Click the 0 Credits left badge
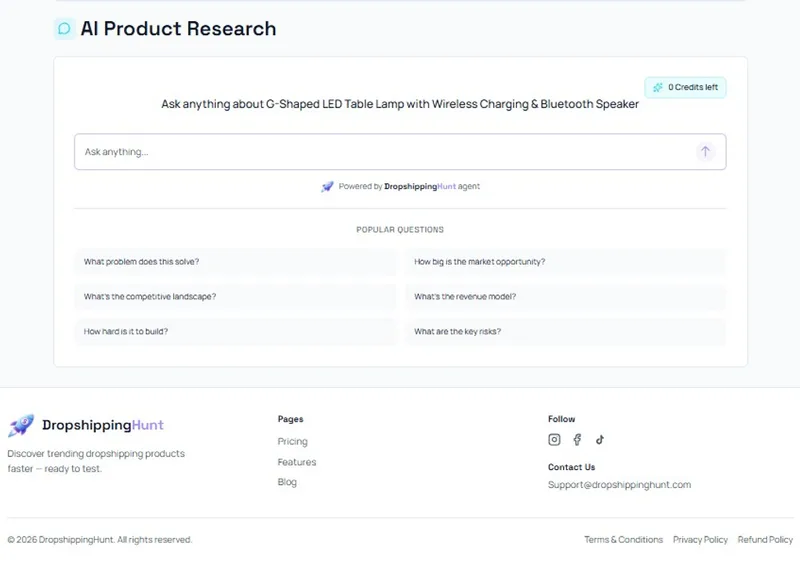Screen dimensions: 800x564 [685, 87]
